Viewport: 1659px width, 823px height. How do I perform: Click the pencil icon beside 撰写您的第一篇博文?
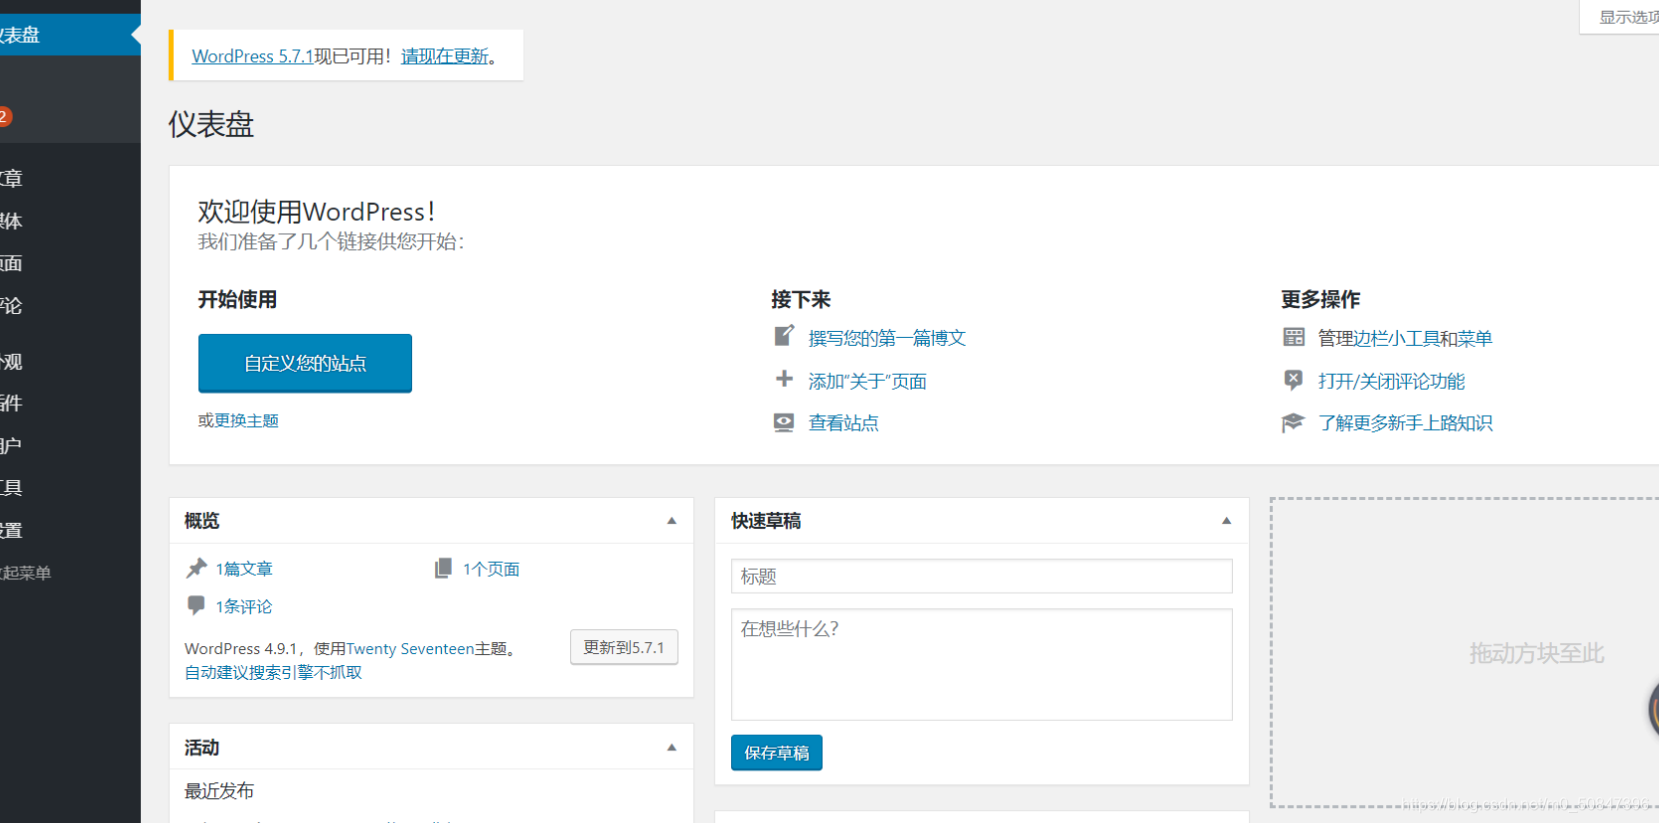(784, 336)
